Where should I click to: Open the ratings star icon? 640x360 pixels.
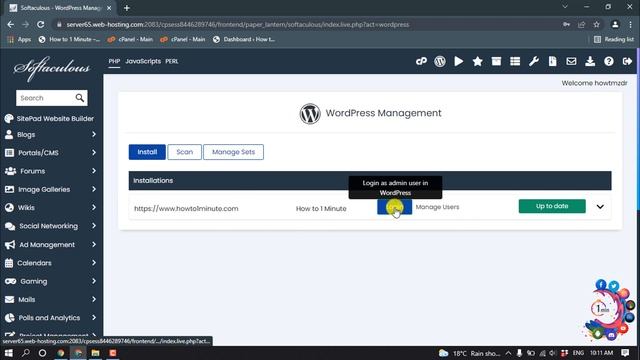pos(477,61)
